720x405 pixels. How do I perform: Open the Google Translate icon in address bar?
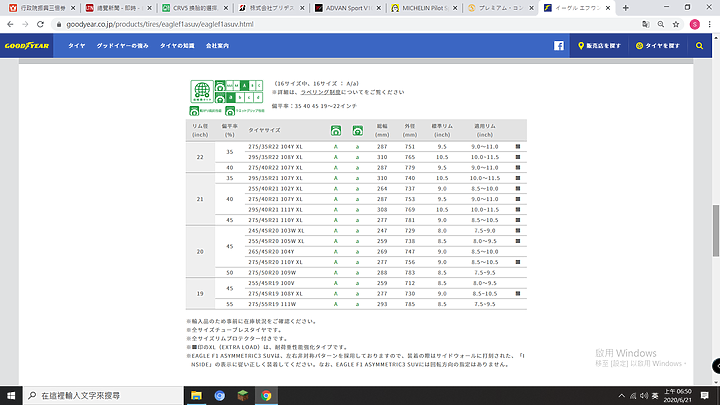(x=646, y=24)
